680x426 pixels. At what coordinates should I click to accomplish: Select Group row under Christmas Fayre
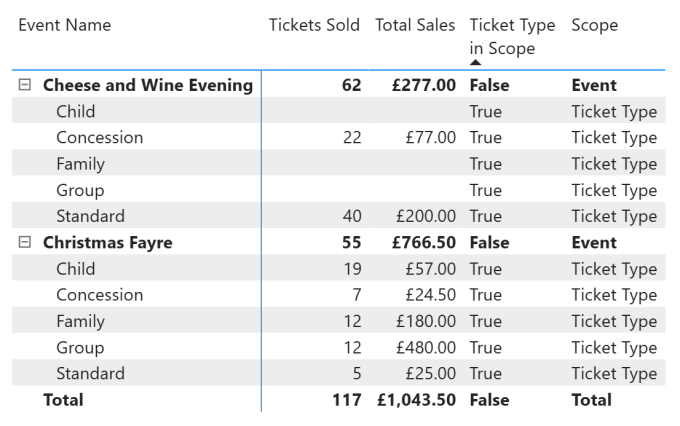coord(338,347)
